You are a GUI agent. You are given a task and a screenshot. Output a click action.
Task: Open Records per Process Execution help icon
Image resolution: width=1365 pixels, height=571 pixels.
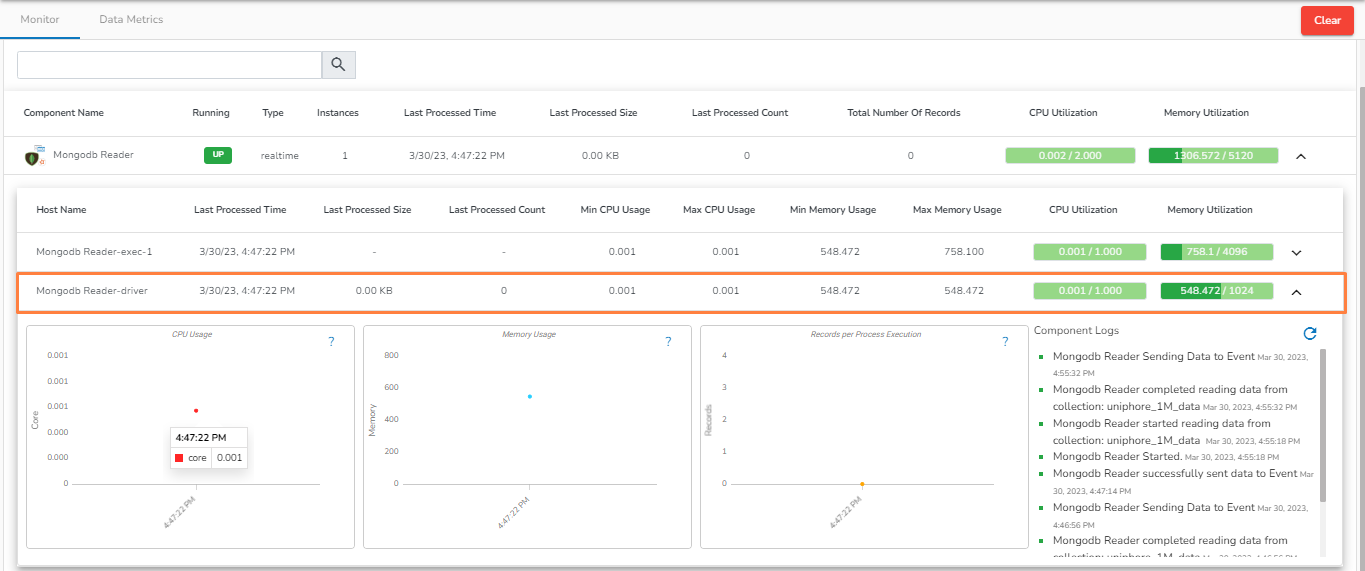tap(1005, 342)
